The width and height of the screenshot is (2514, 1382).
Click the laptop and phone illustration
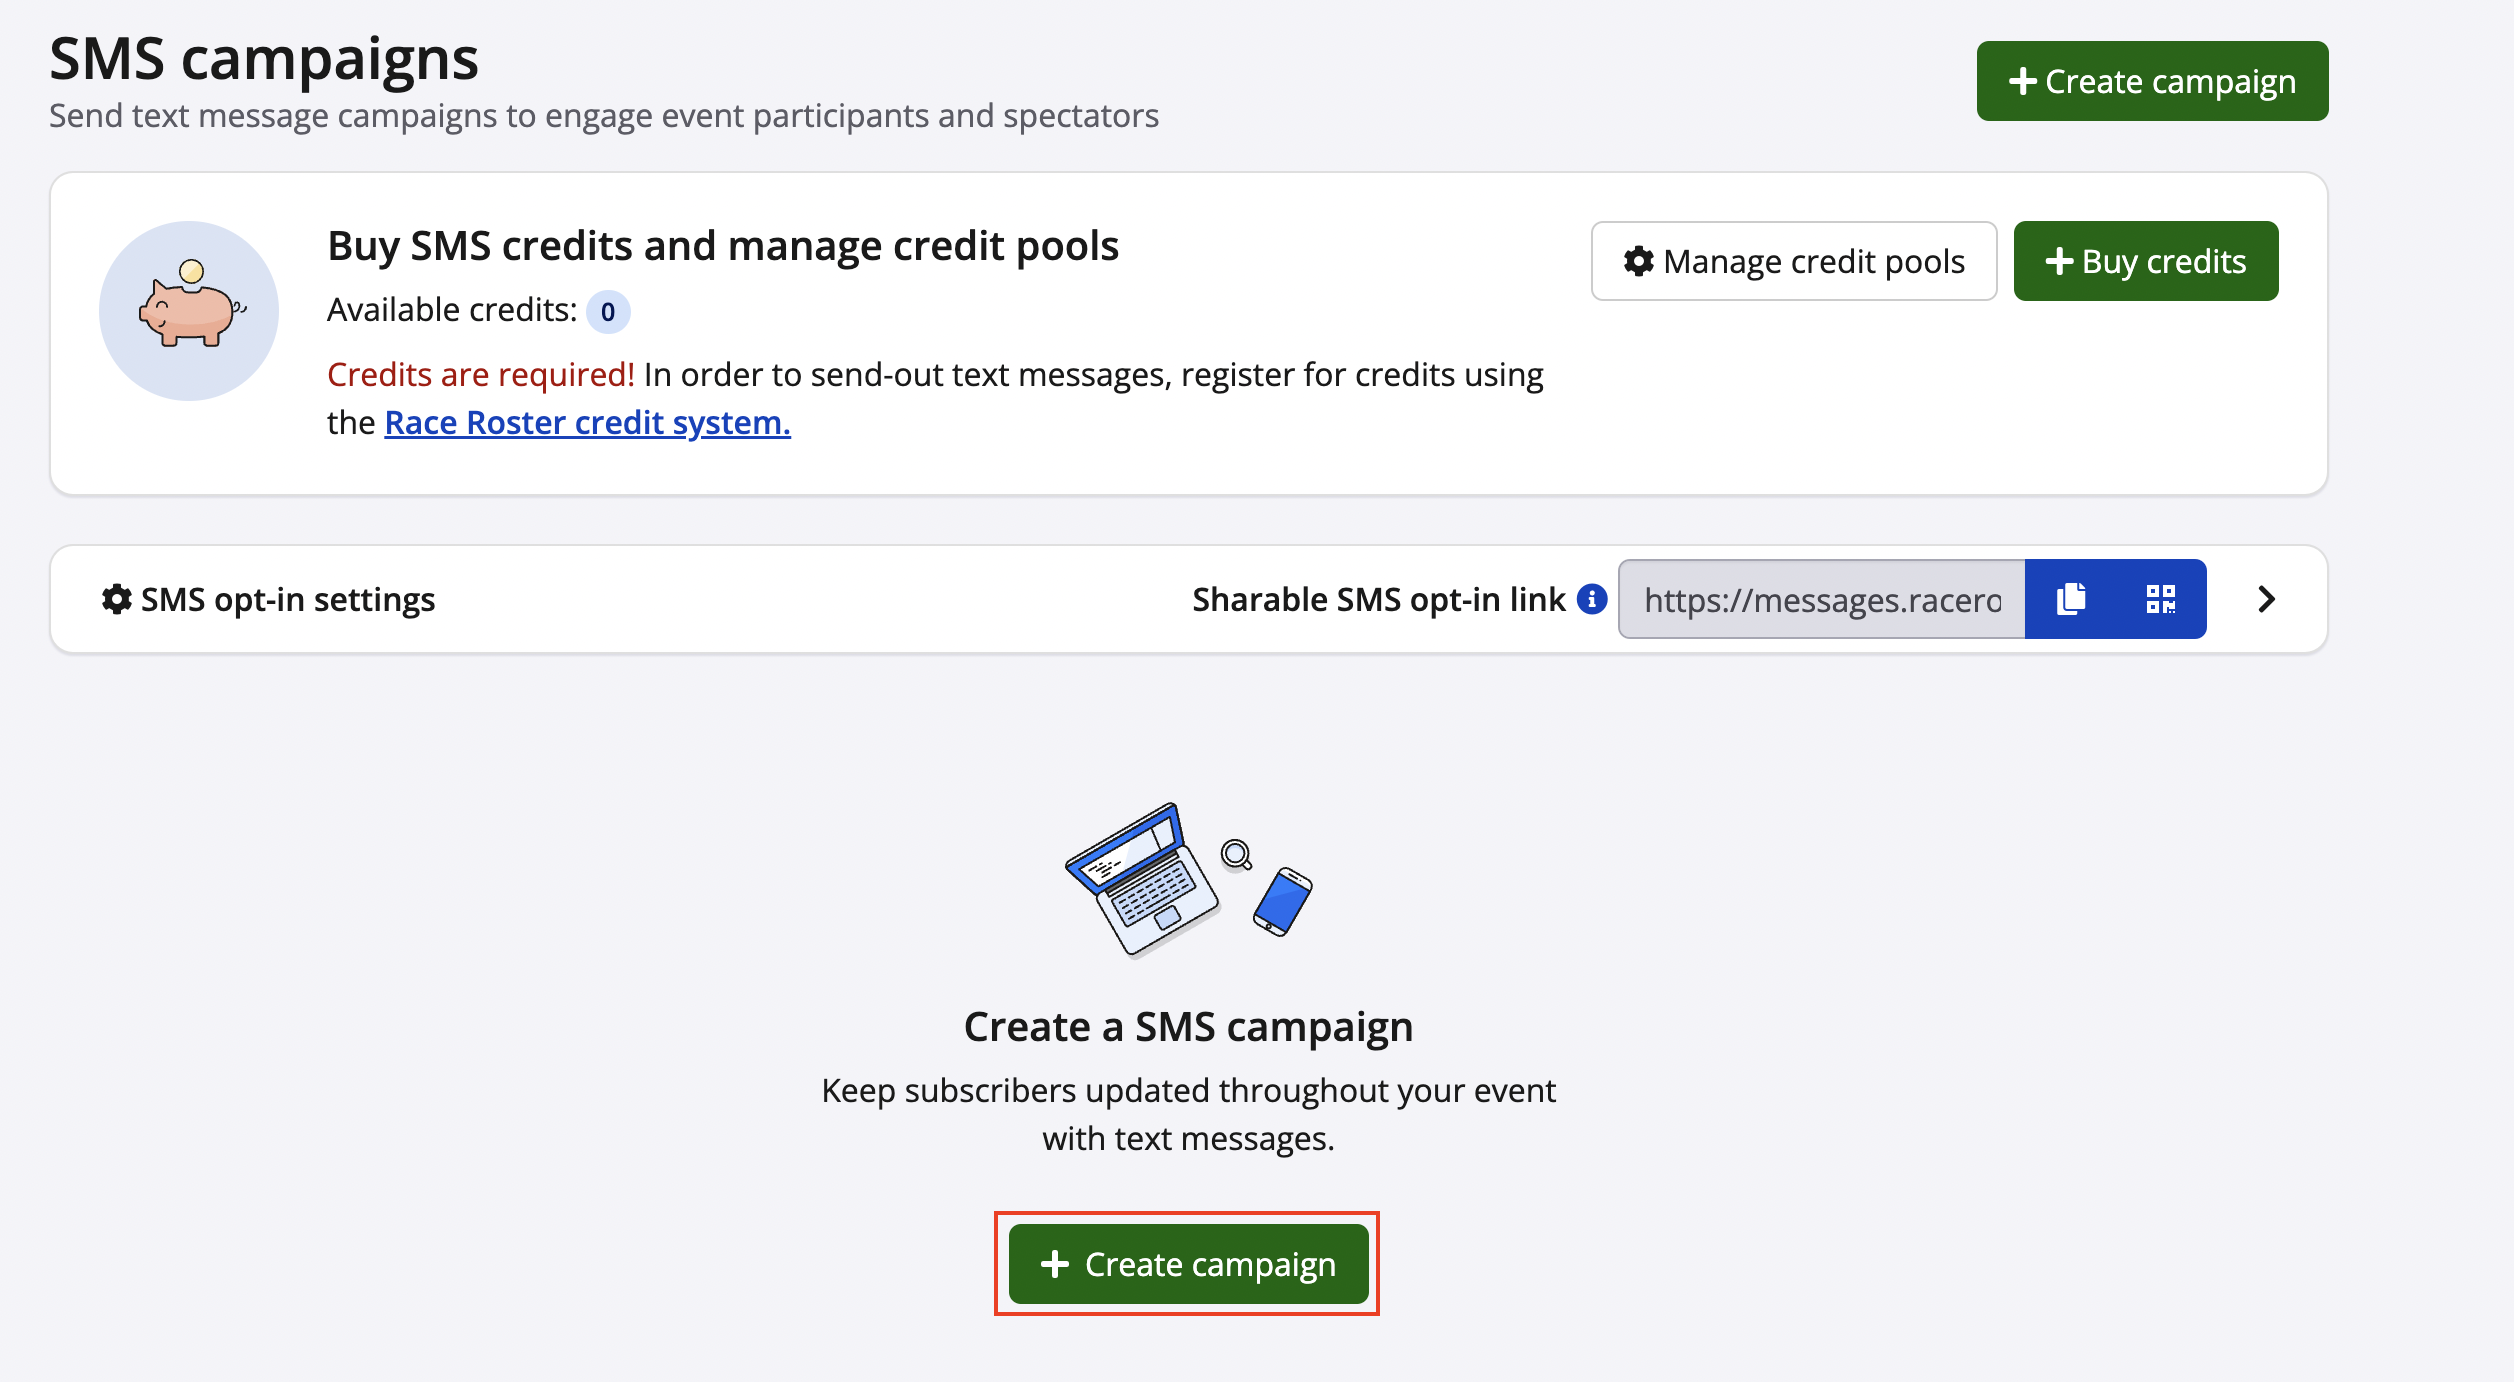[x=1188, y=881]
